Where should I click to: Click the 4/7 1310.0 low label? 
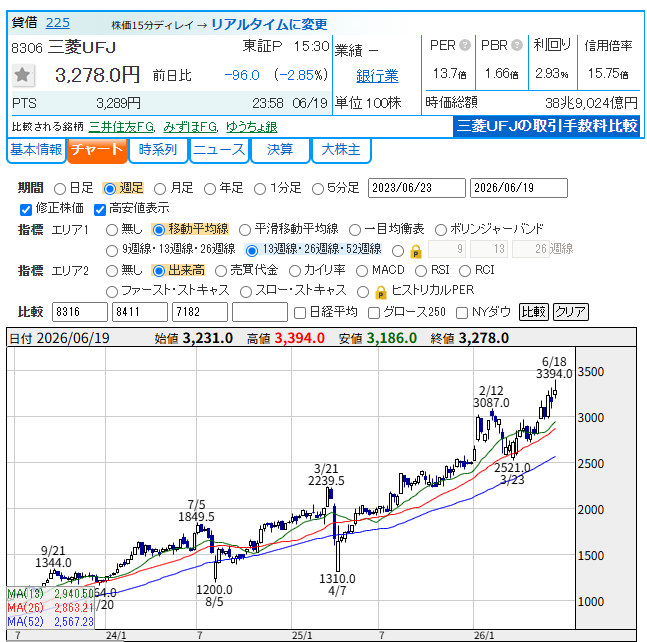337,585
